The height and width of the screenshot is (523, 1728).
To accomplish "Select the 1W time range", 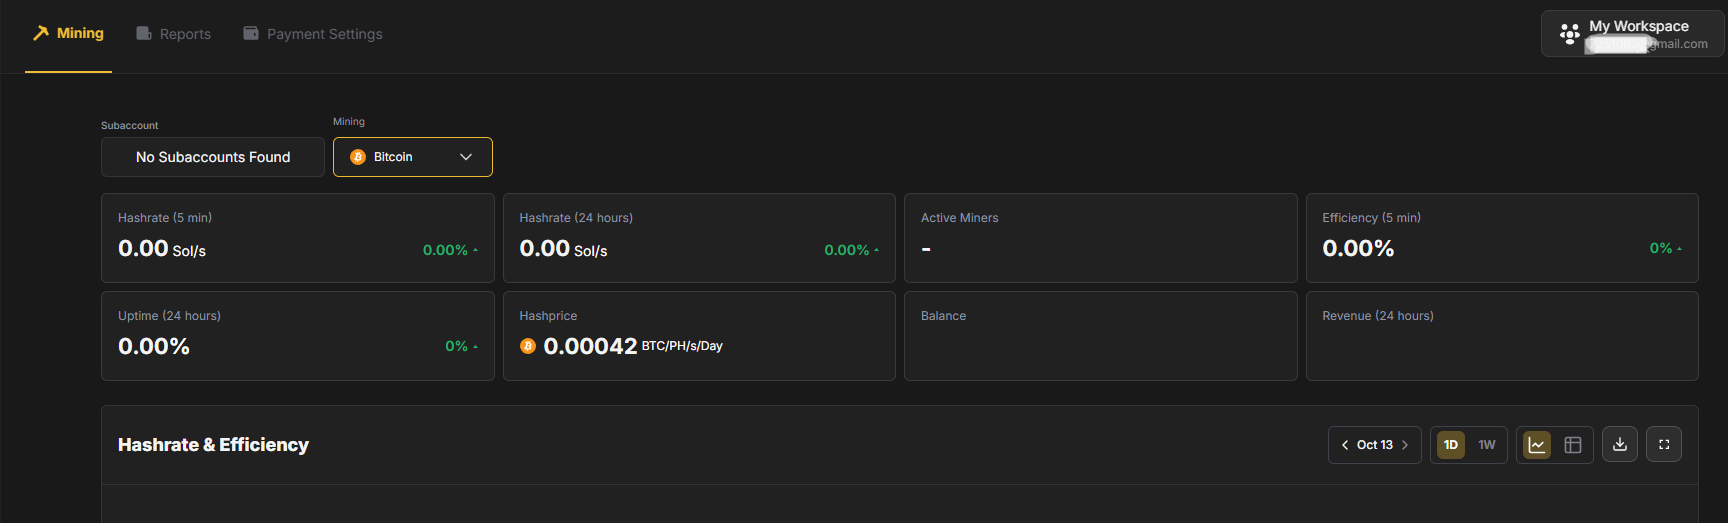I will pyautogui.click(x=1487, y=445).
